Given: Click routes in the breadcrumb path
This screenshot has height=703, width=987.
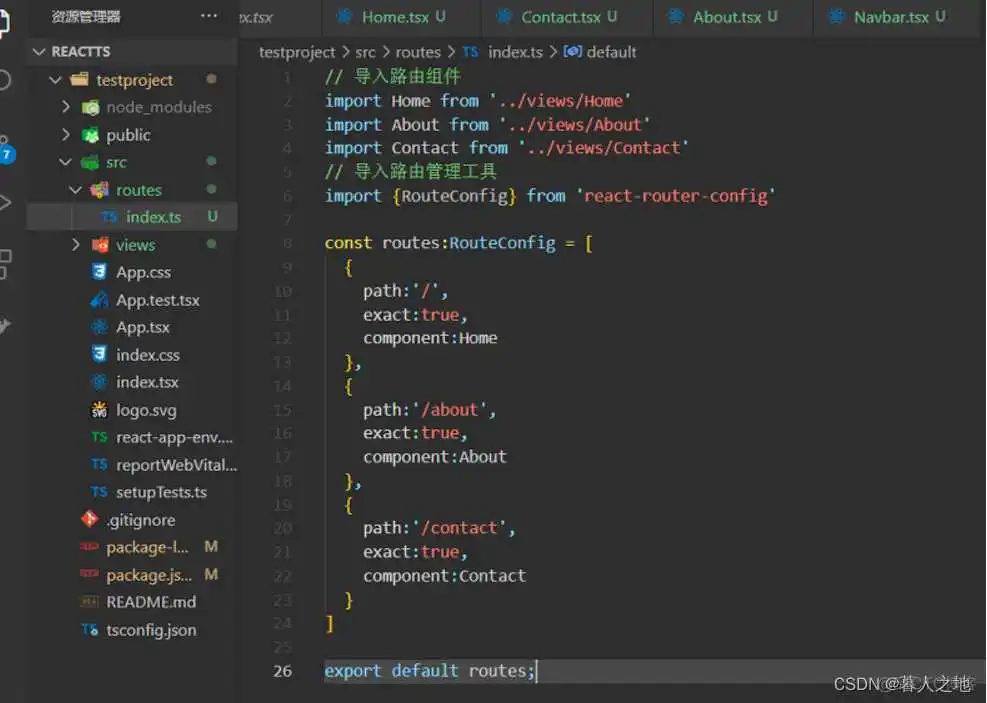Looking at the screenshot, I should tap(418, 52).
